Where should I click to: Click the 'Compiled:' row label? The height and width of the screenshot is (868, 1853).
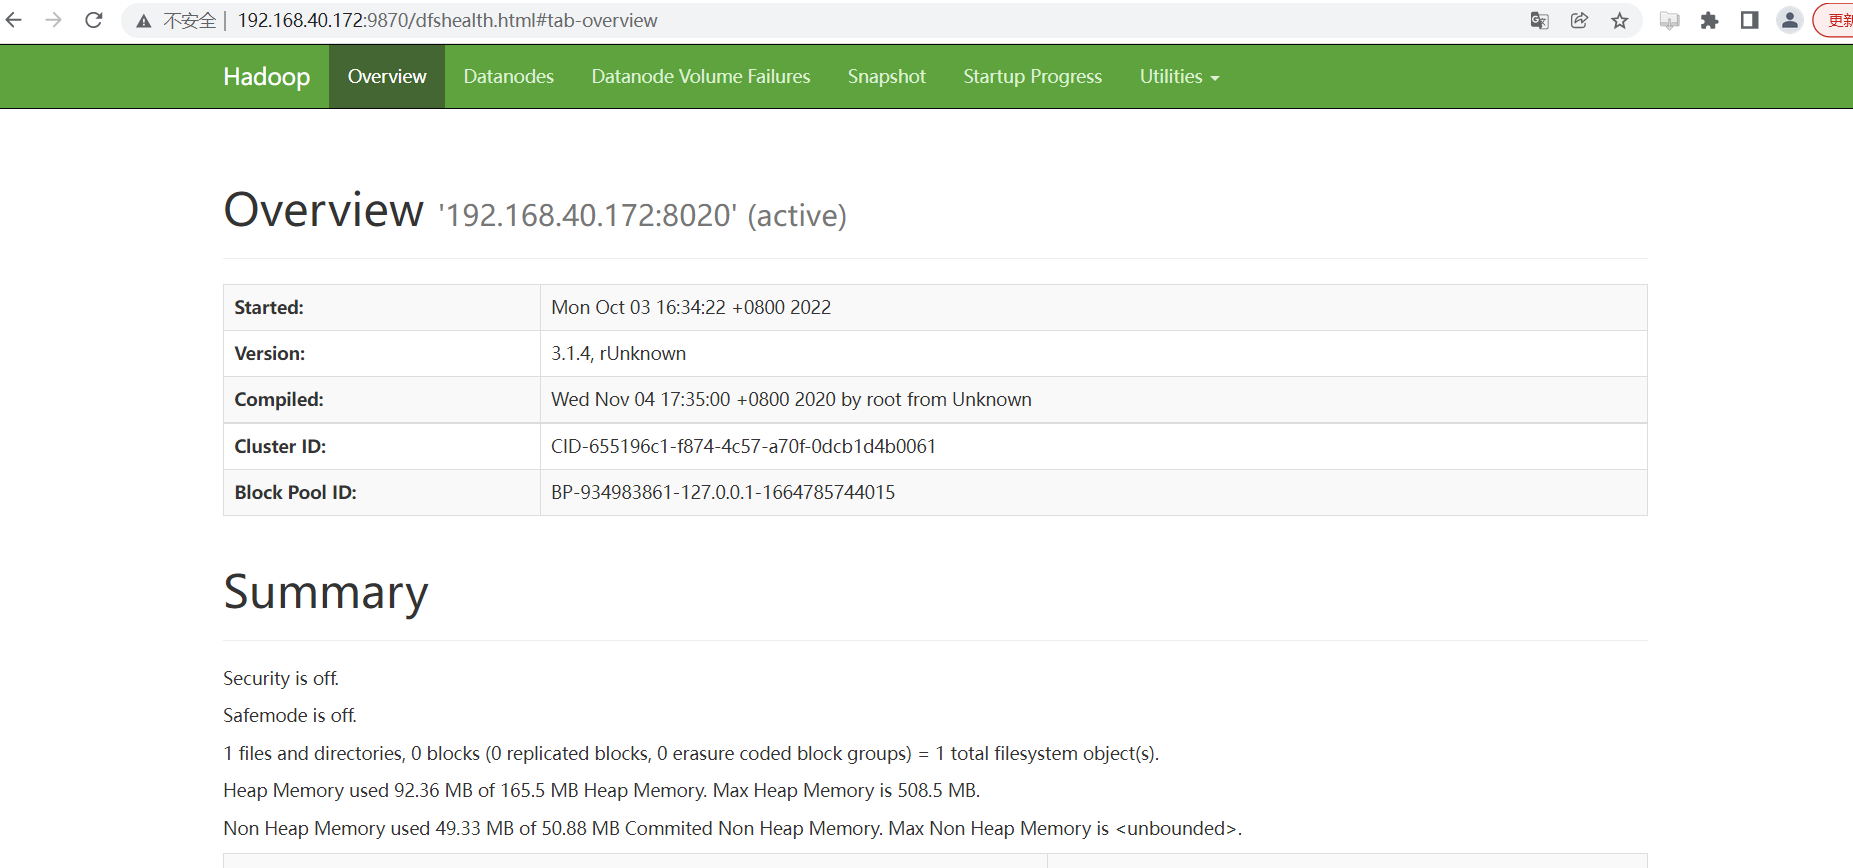coord(279,400)
